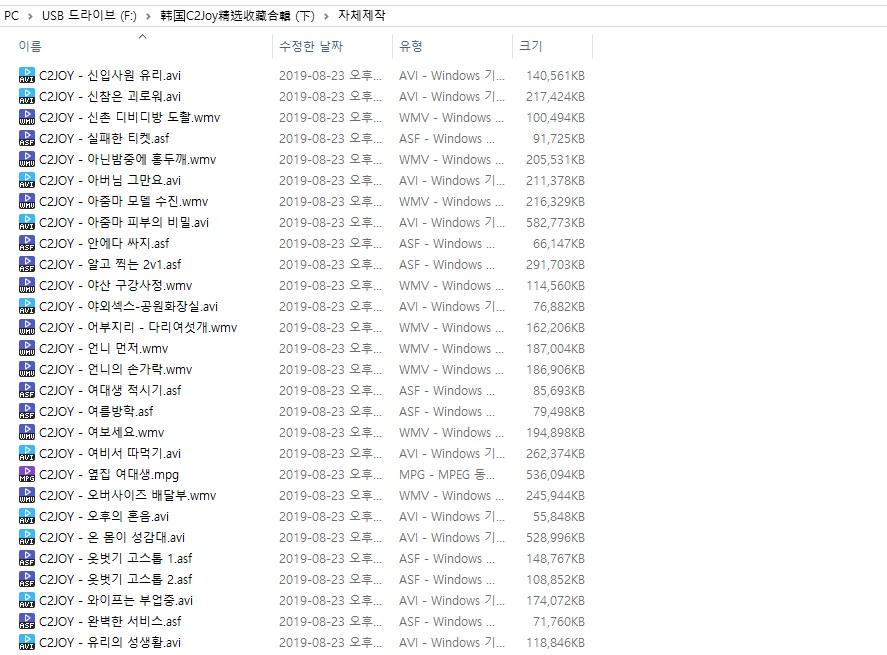Sort files by the 수정한 날짜 column header
The width and height of the screenshot is (887, 655).
(311, 46)
